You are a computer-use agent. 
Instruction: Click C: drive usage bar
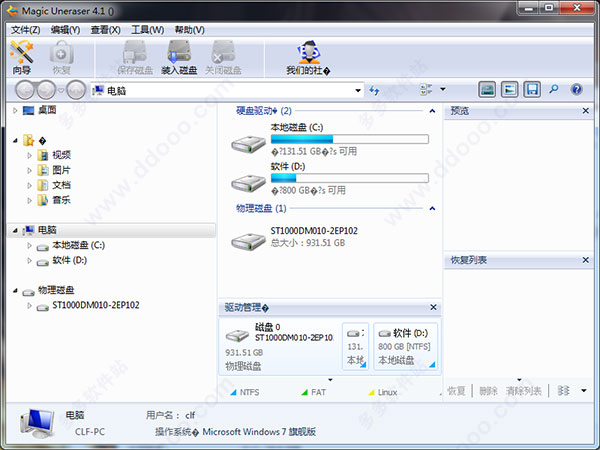[x=350, y=139]
